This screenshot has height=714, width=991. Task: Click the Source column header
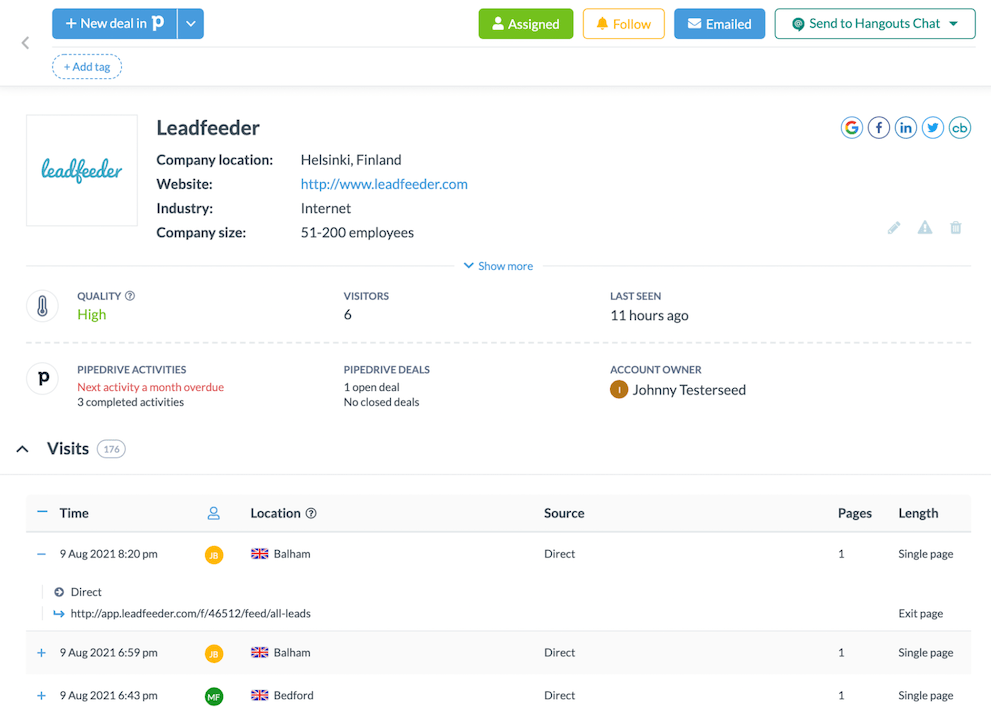click(x=564, y=513)
